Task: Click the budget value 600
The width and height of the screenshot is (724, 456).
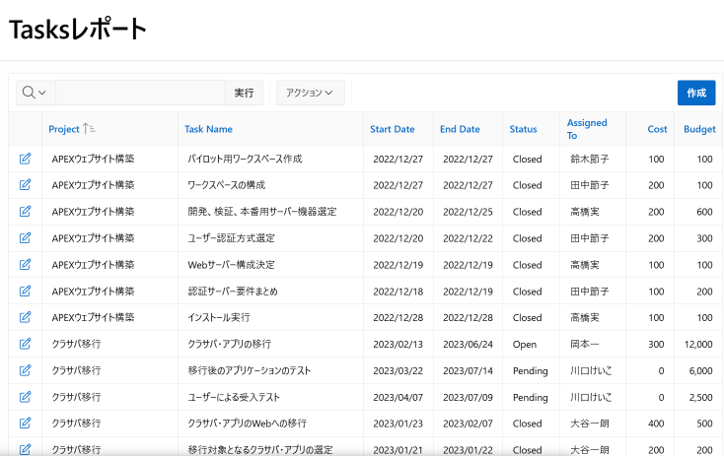Action: point(705,212)
